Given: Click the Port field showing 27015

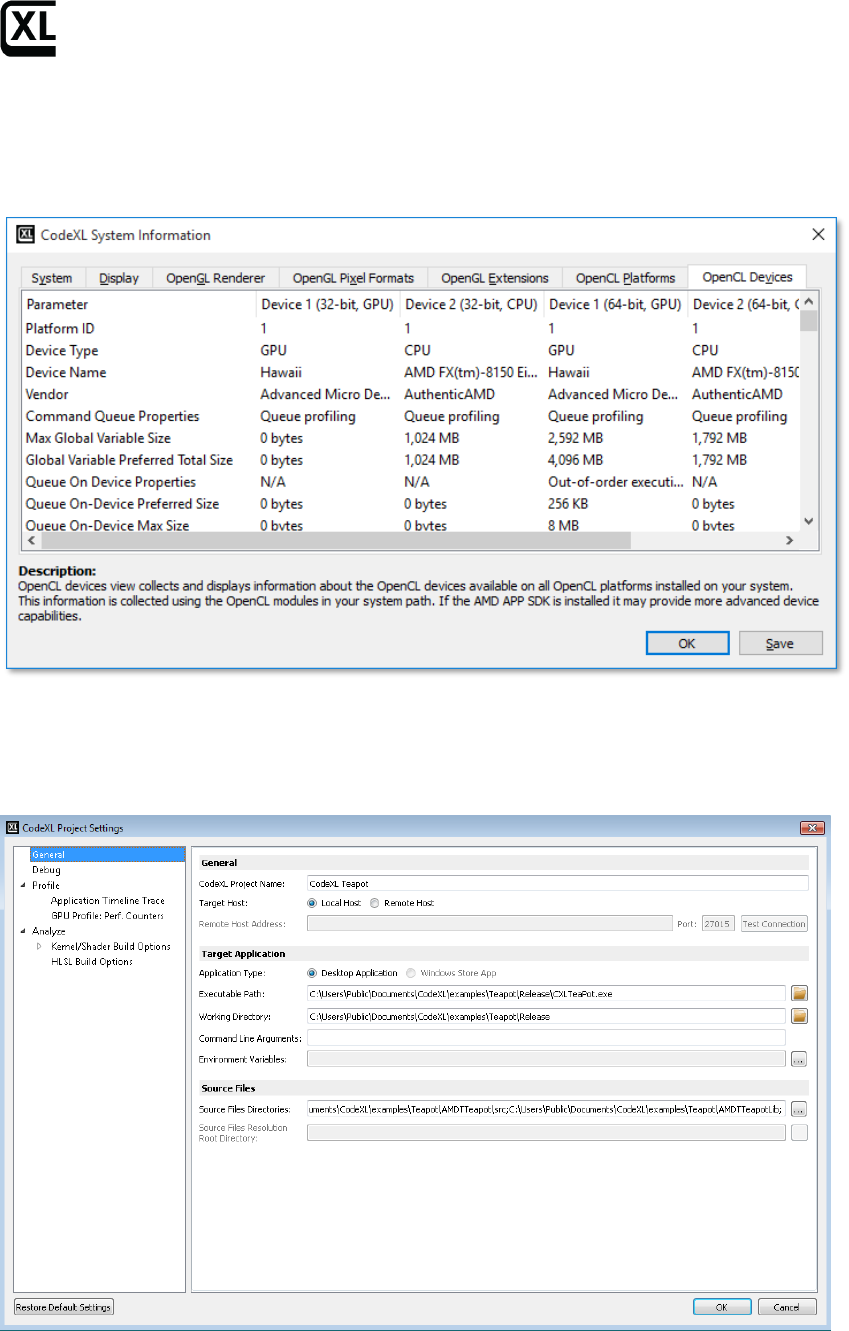Looking at the screenshot, I should click(718, 924).
